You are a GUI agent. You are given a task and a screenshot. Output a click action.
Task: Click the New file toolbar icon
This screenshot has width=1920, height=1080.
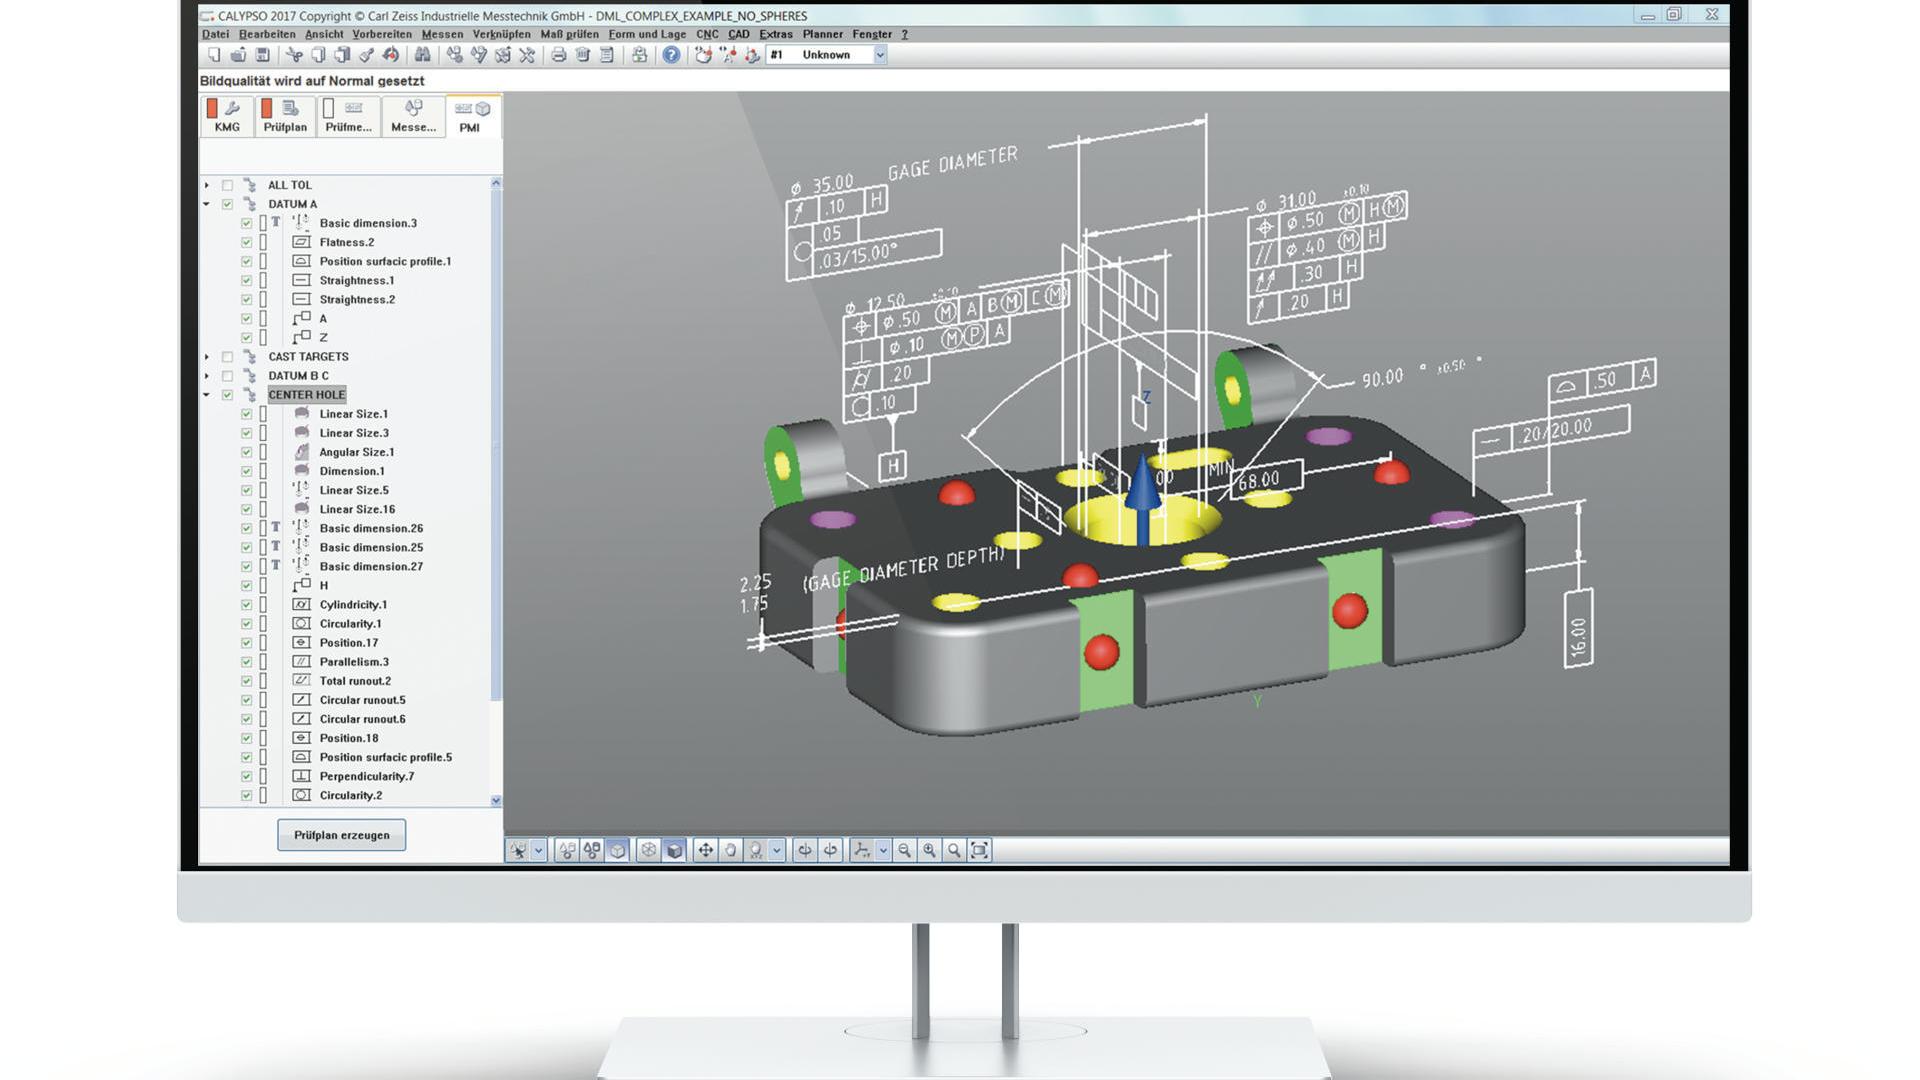coord(214,55)
